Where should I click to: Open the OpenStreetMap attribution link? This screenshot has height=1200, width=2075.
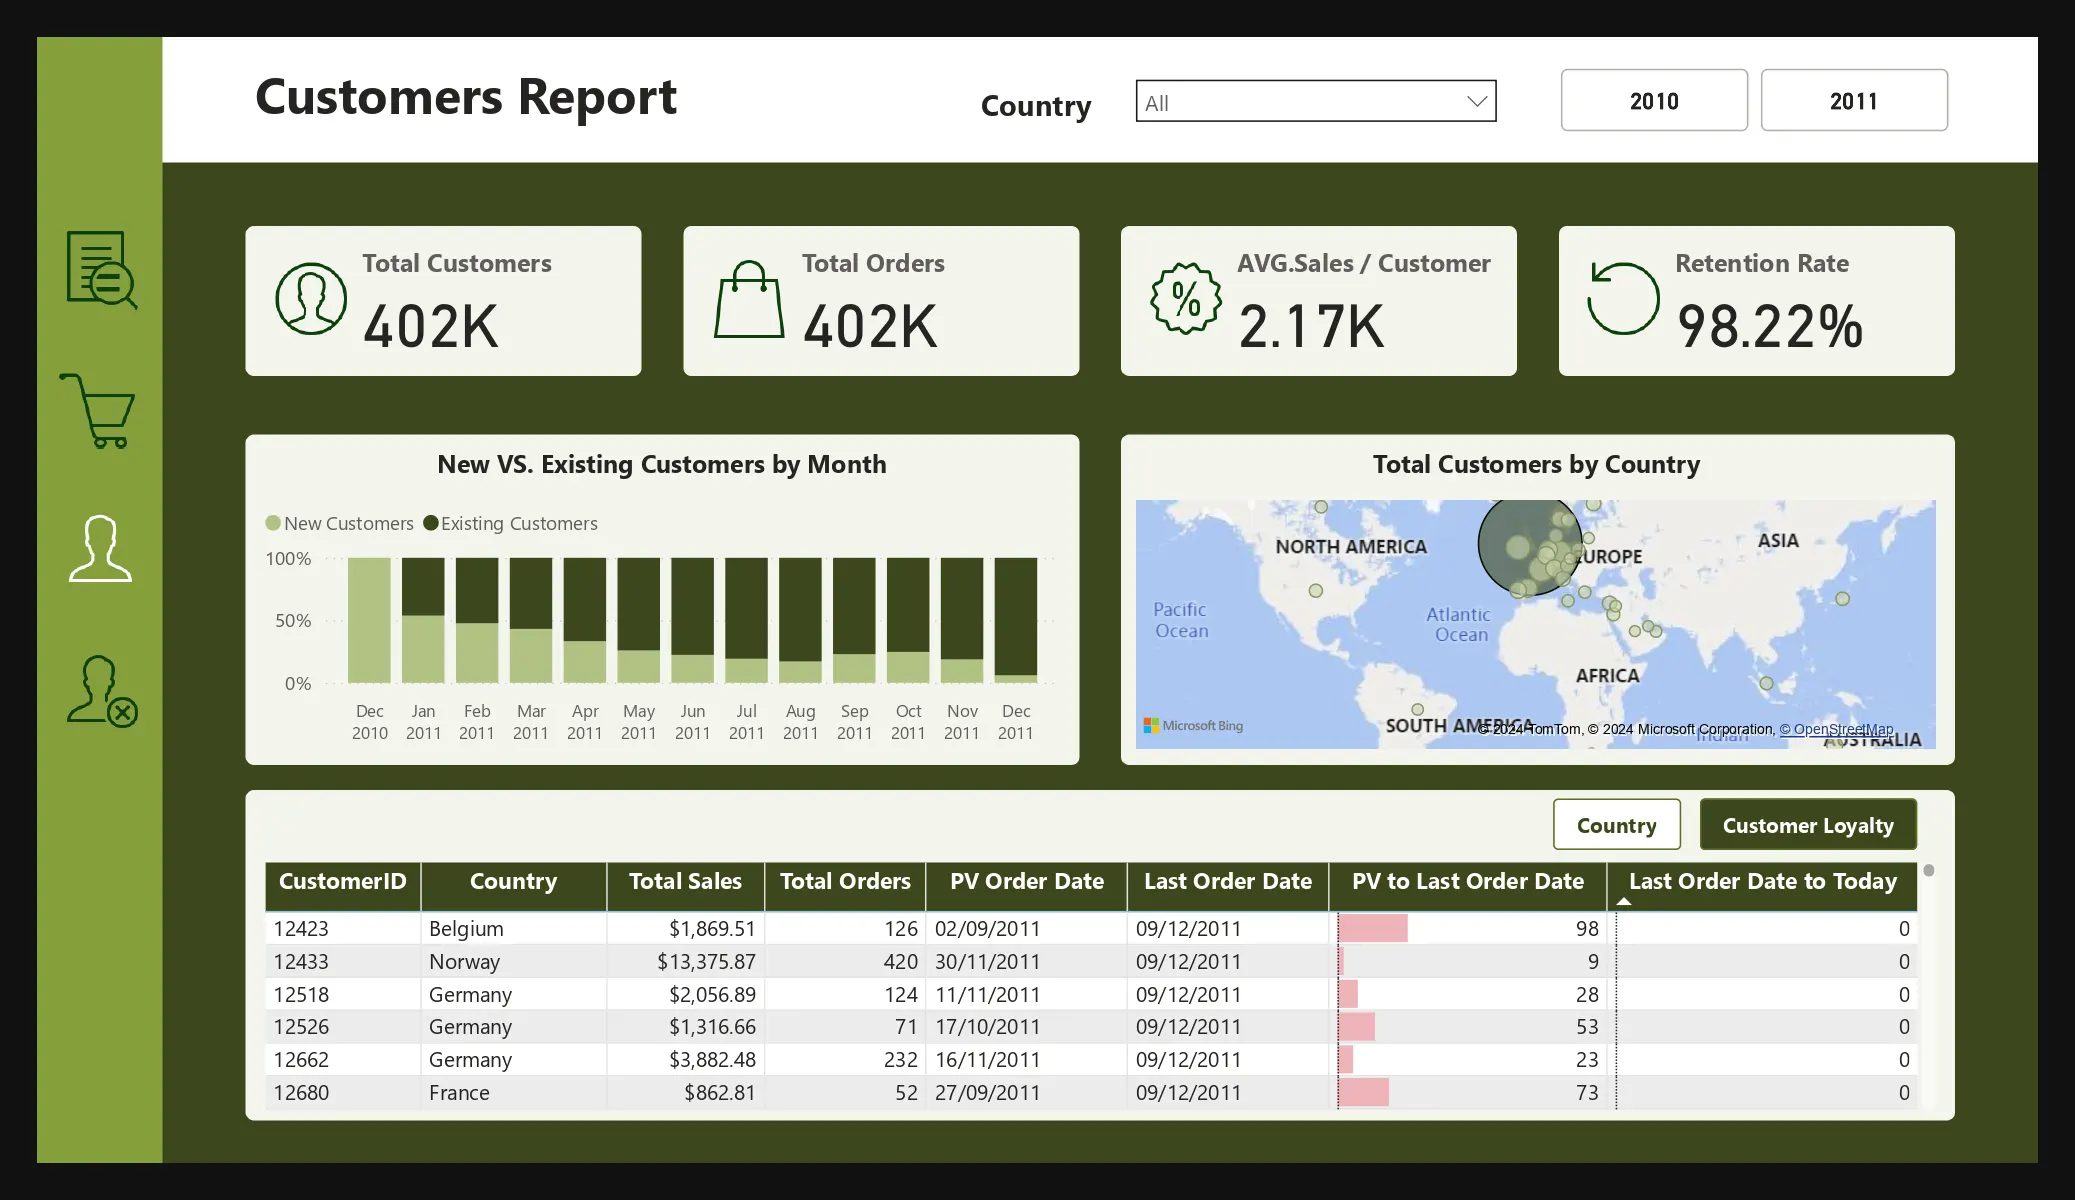coord(1836,729)
